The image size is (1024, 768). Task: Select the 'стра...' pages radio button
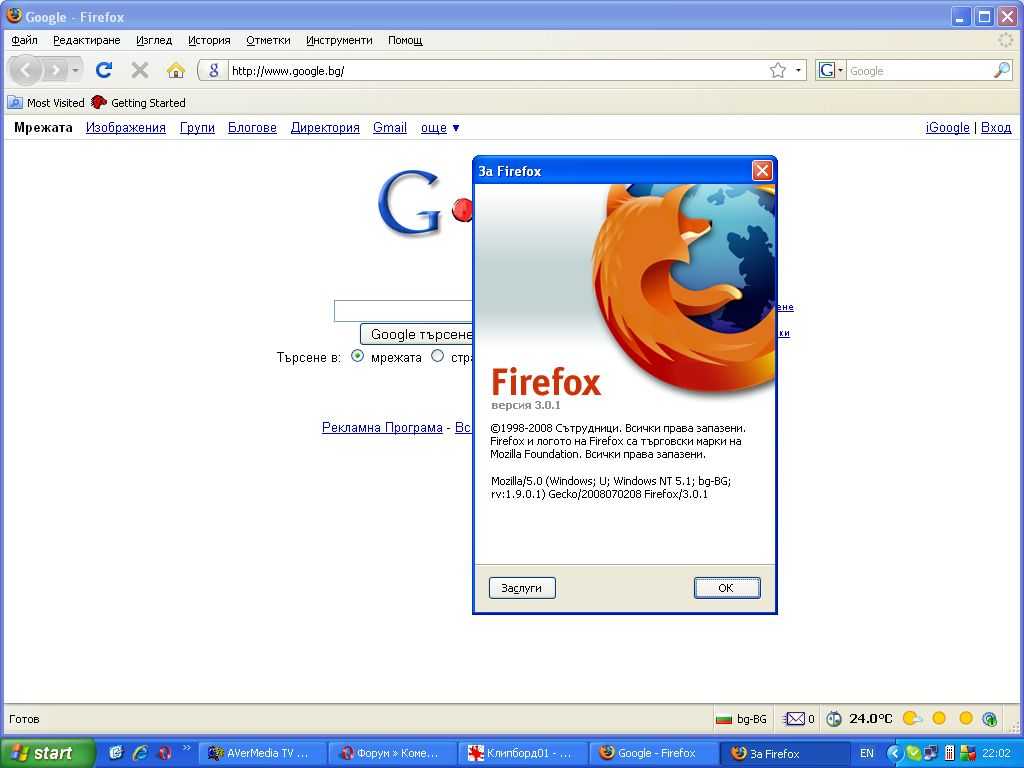click(x=438, y=357)
